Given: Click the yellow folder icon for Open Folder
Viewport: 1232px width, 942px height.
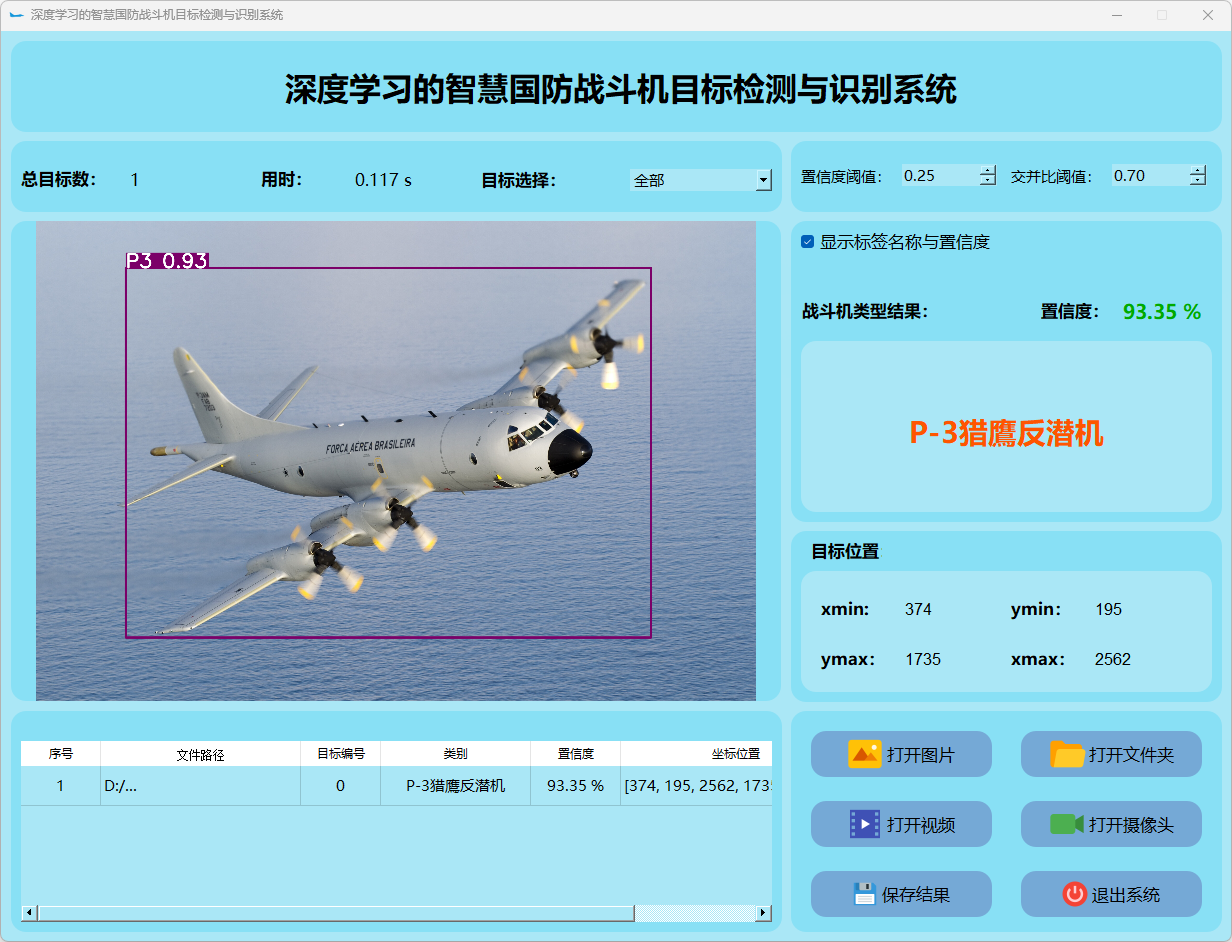Looking at the screenshot, I should pos(1067,754).
